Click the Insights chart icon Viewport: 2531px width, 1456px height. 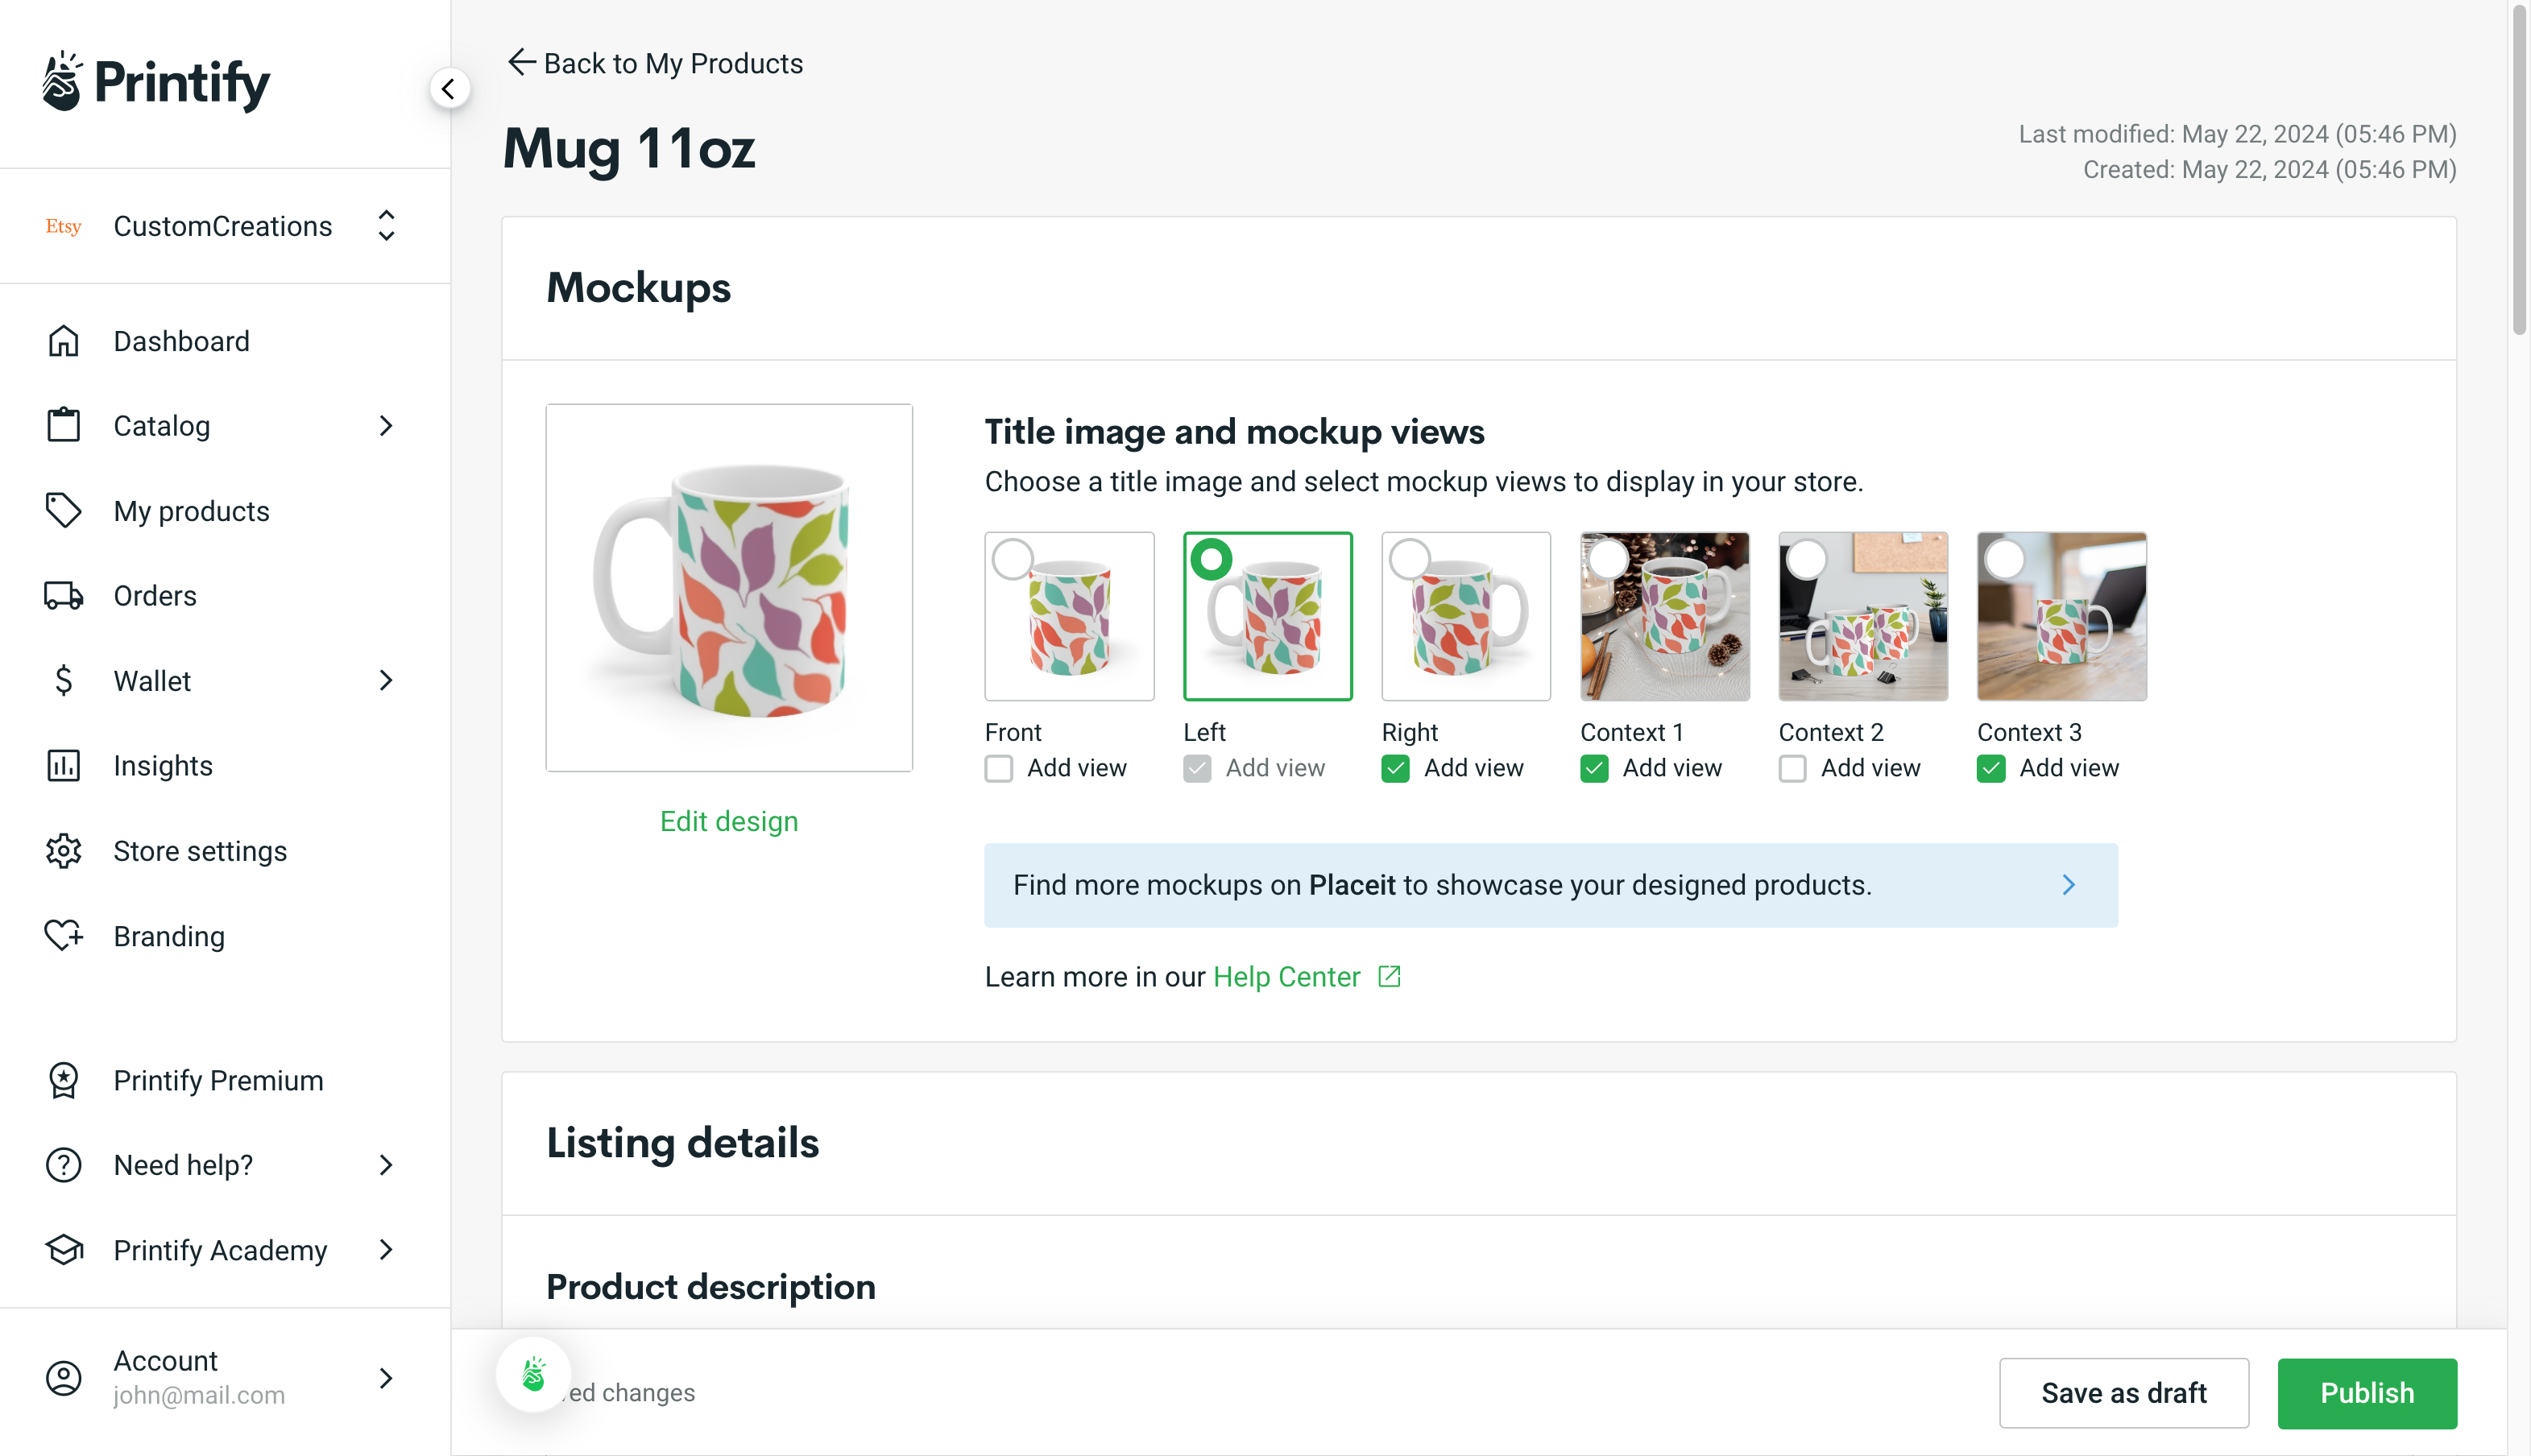pyautogui.click(x=63, y=766)
